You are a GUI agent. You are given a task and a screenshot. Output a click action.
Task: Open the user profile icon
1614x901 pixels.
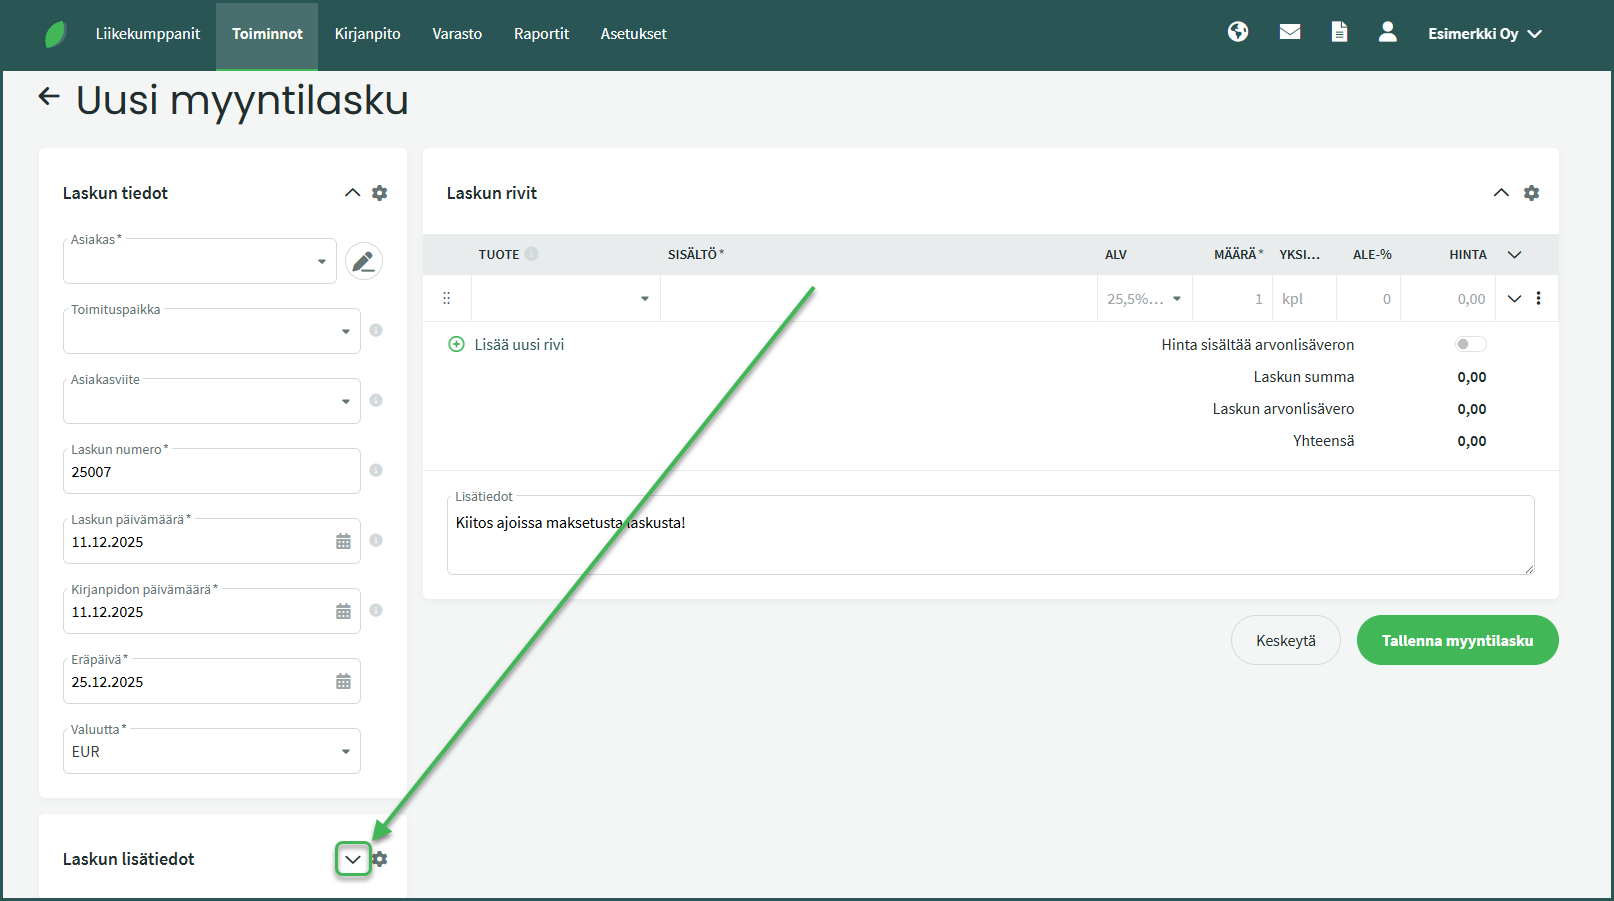pos(1387,32)
